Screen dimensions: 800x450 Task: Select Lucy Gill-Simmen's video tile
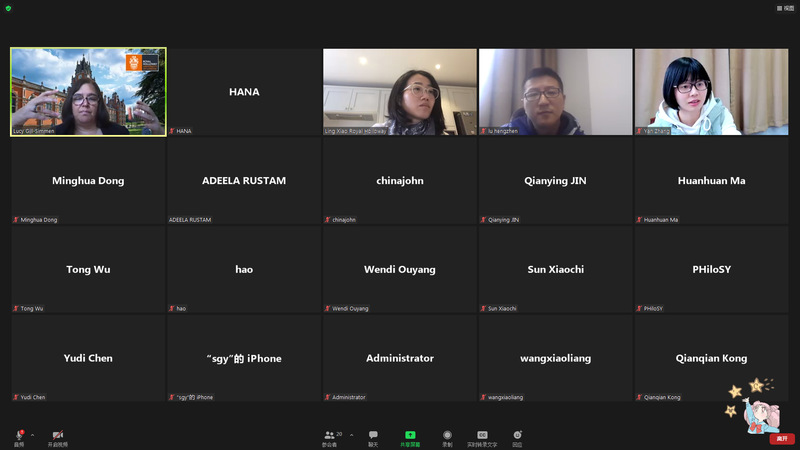coord(88,92)
